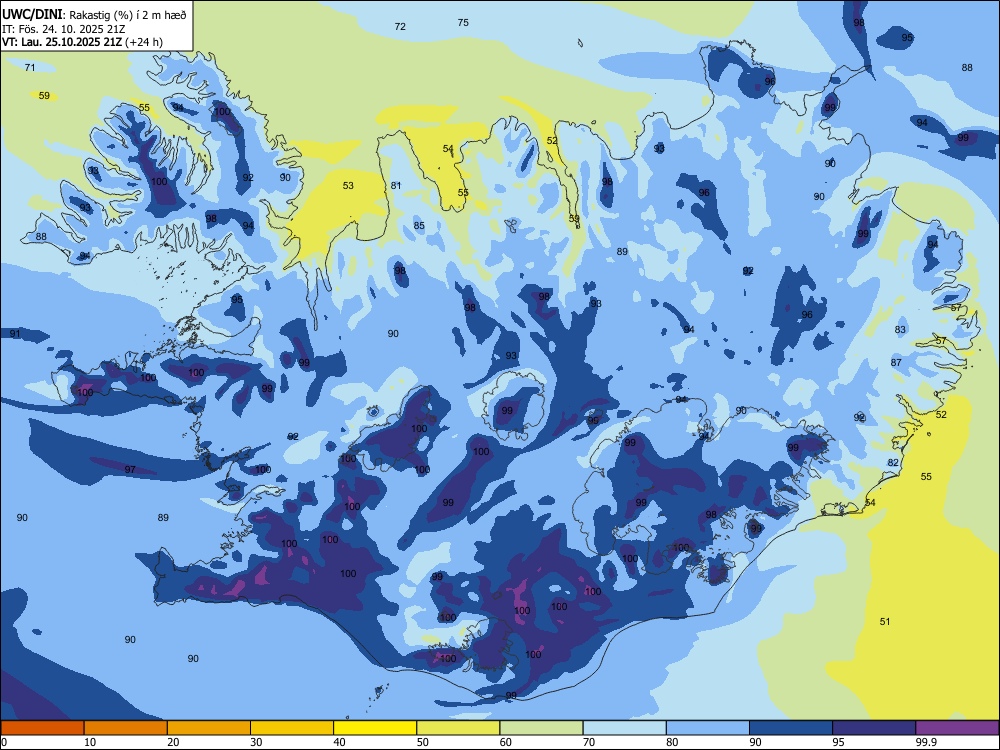Viewport: 1000px width, 750px height.
Task: Click the legend tick label 30
Action: pyautogui.click(x=256, y=742)
